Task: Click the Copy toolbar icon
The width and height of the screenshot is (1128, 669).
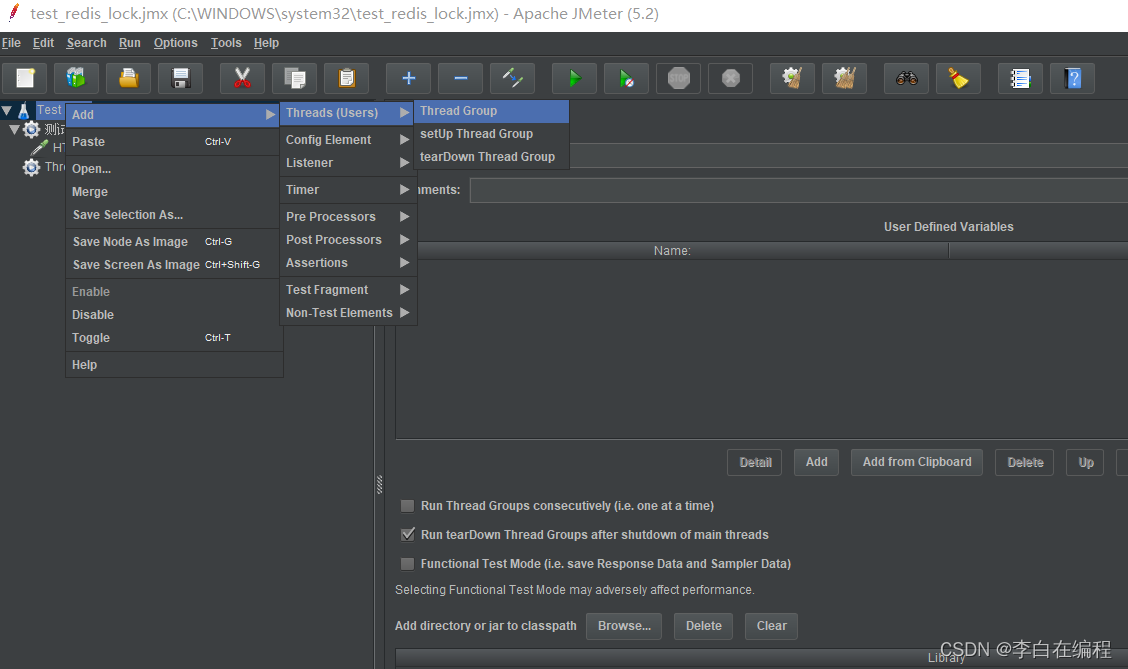Action: 294,78
